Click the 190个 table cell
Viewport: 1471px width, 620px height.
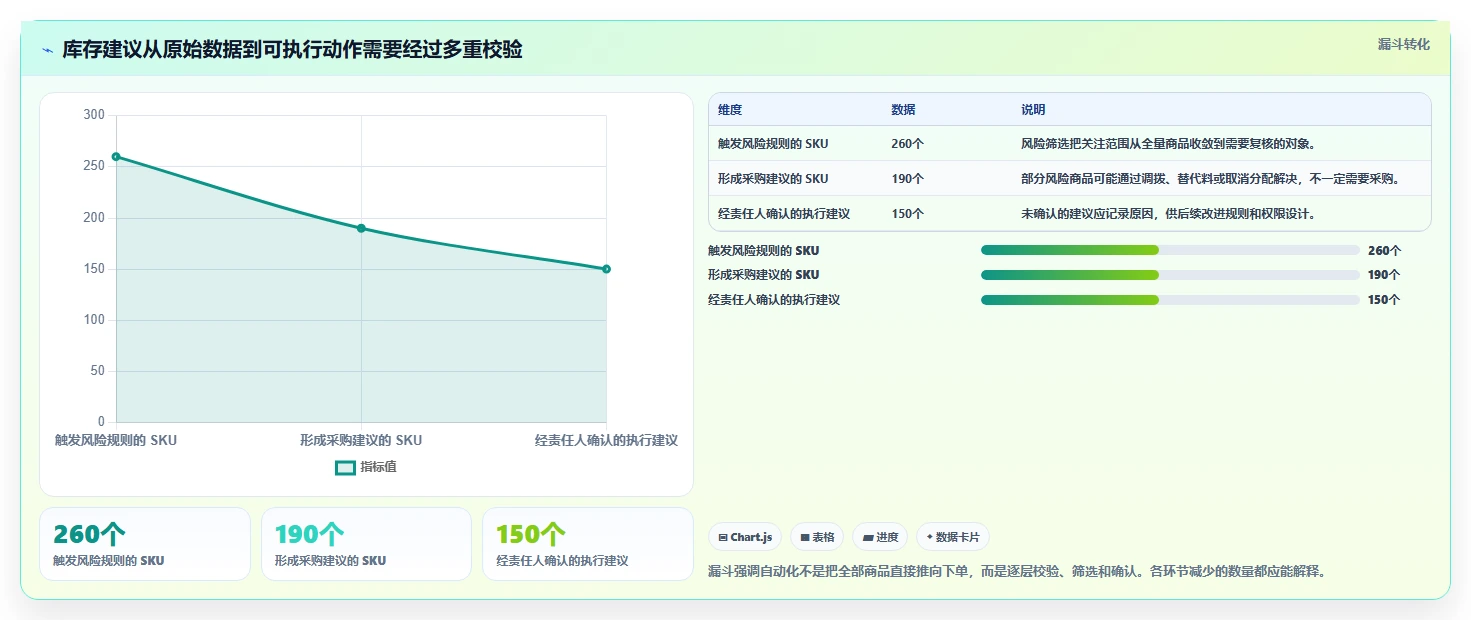point(907,179)
